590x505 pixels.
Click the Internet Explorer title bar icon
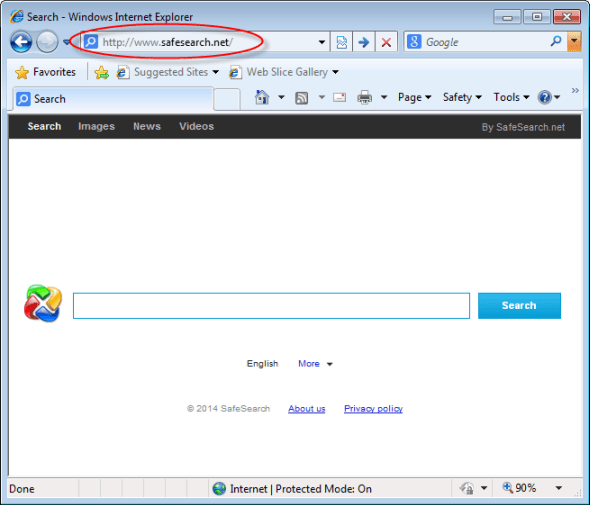[x=17, y=17]
